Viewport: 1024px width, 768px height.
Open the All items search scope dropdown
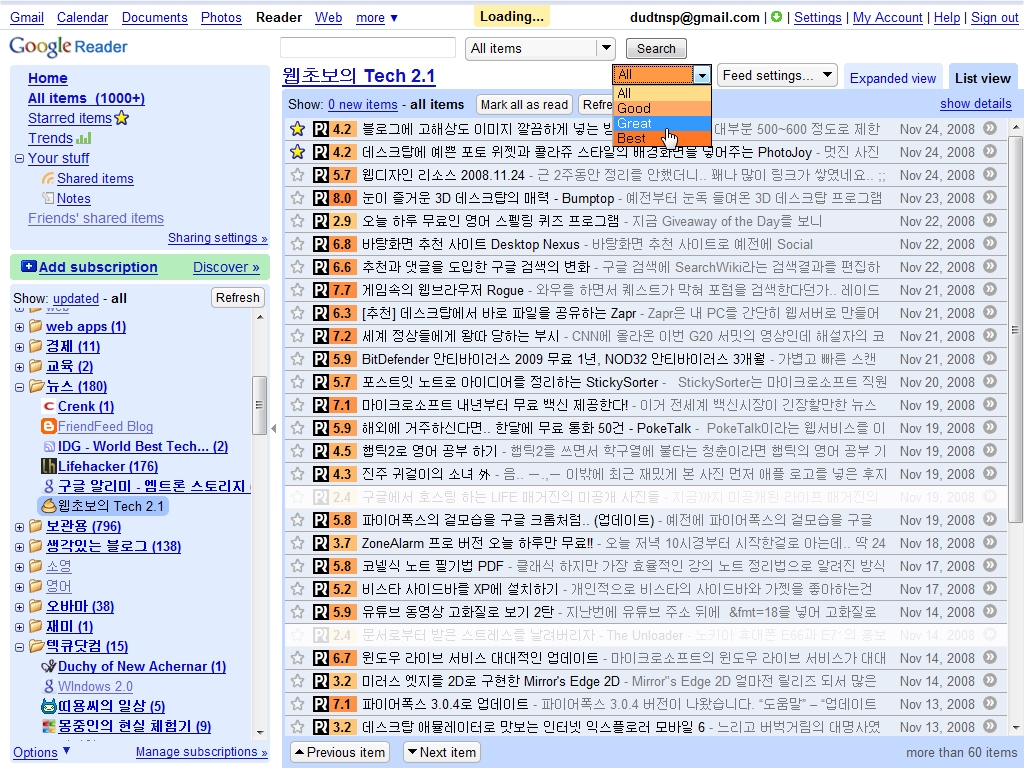click(x=540, y=48)
